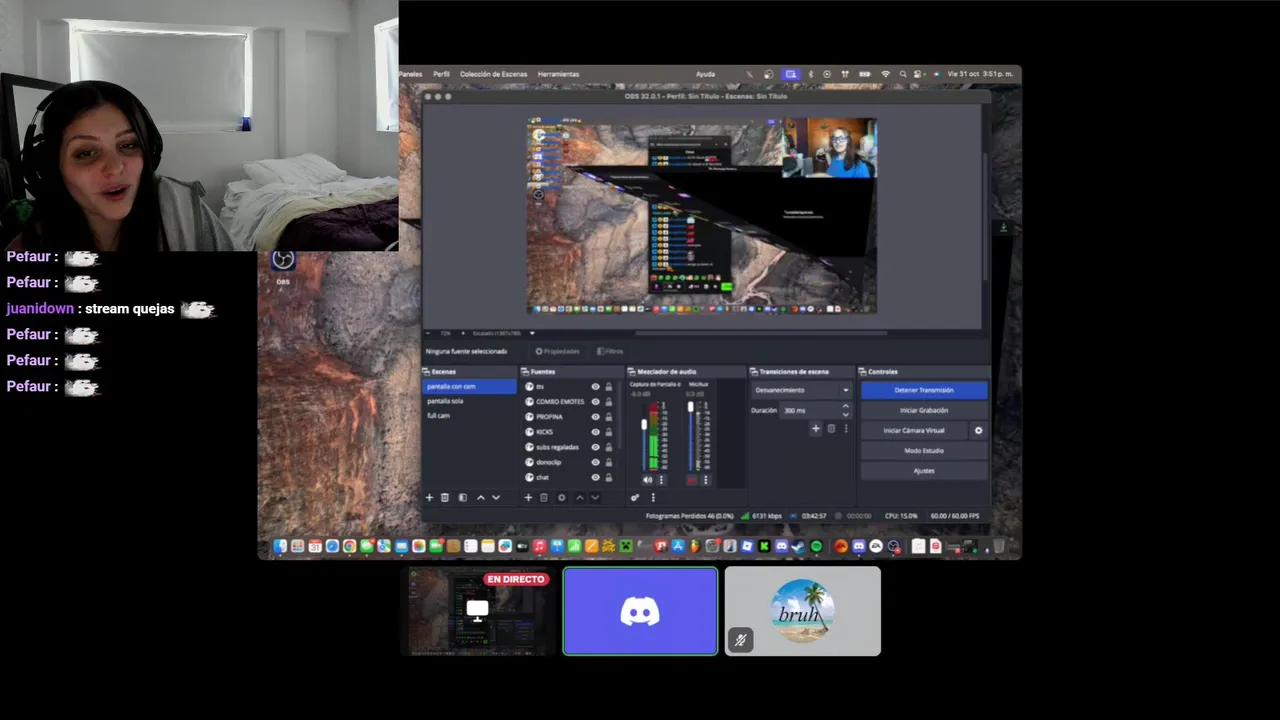Select the Discord participant tile
Image resolution: width=1280 pixels, height=720 pixels.
tap(640, 611)
